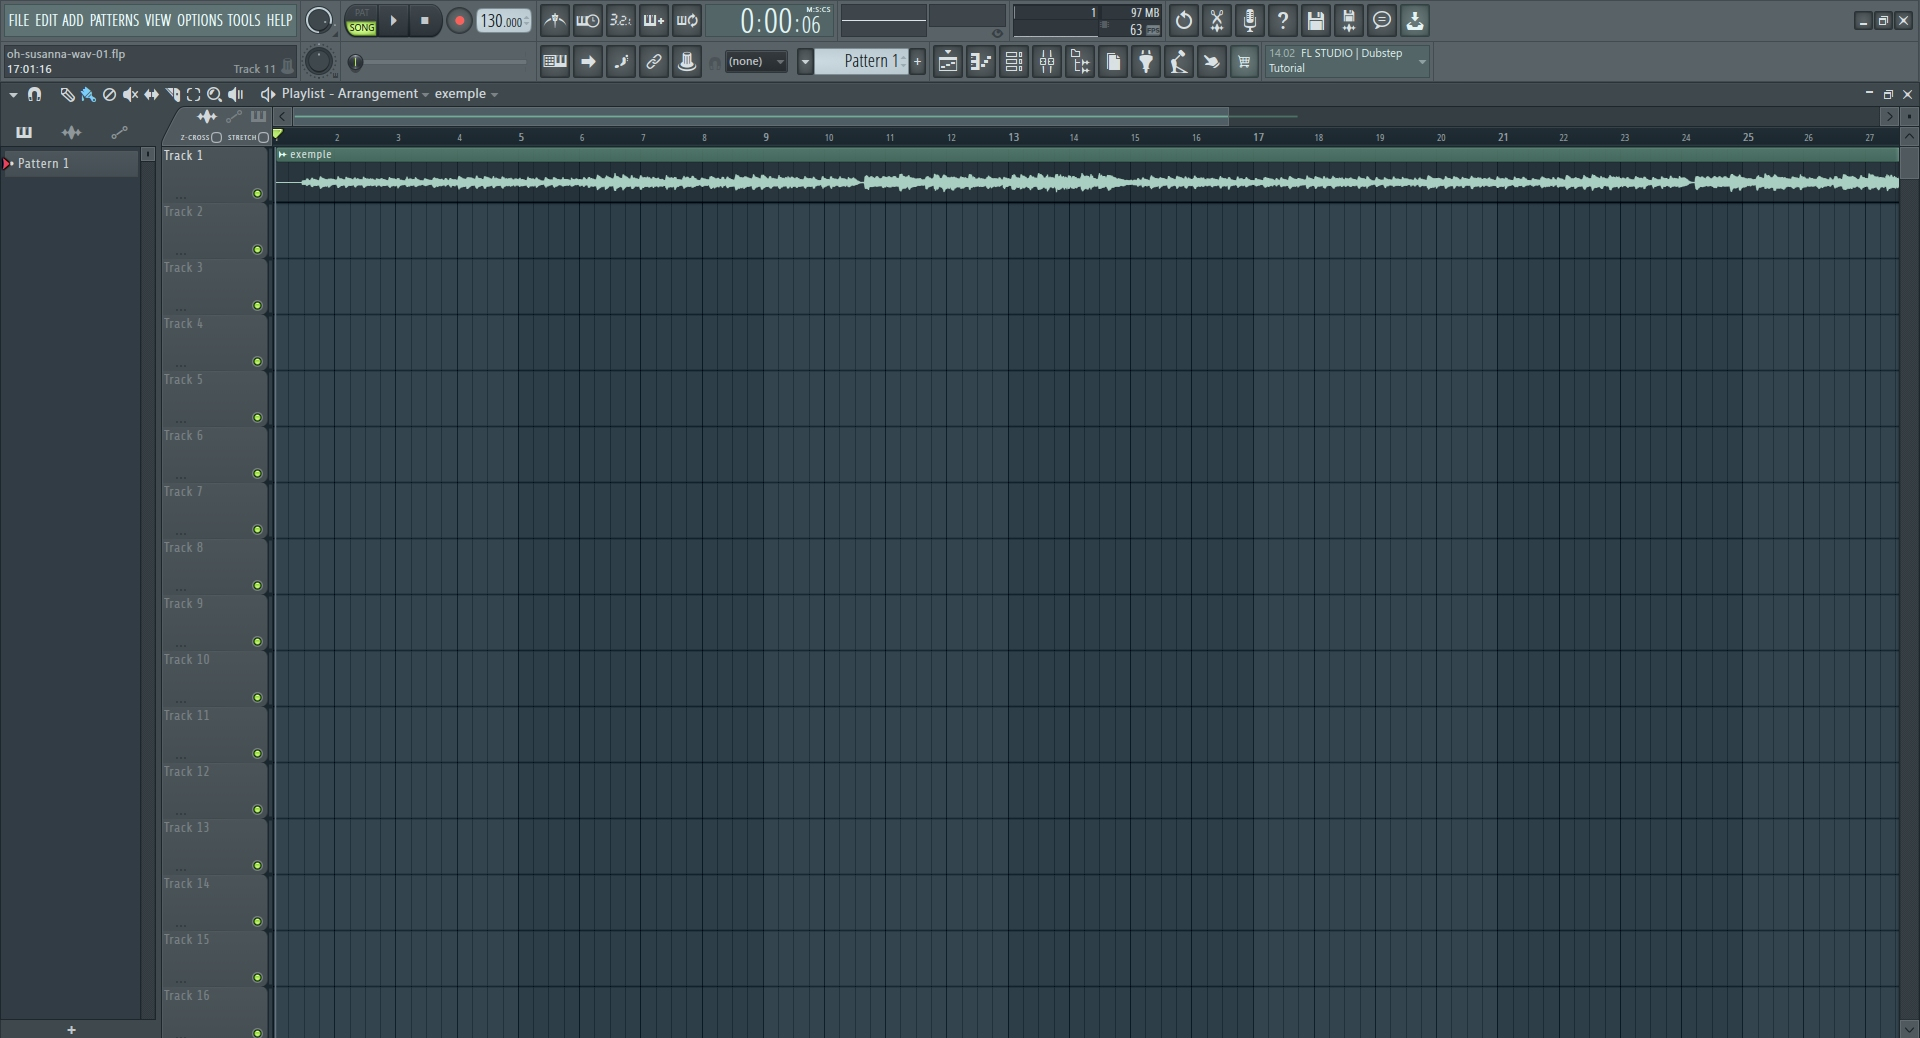The width and height of the screenshot is (1920, 1038).
Task: Select the Paint brush tool
Action: pos(88,94)
